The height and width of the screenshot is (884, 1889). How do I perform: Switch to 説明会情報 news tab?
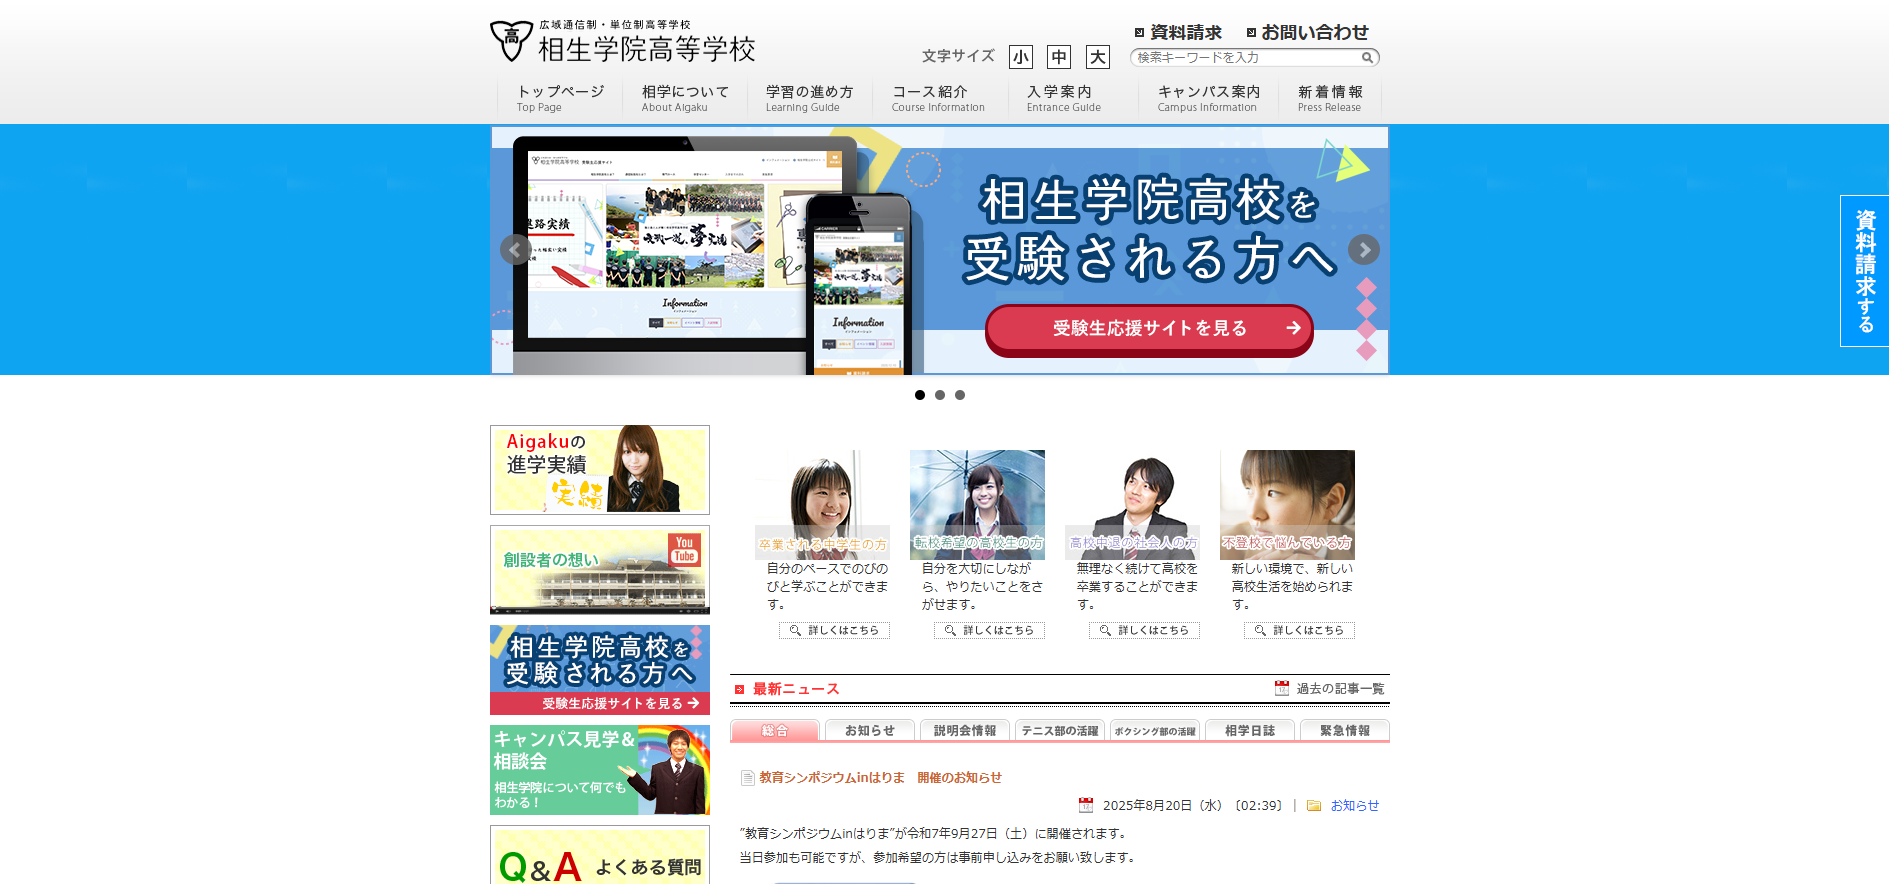pos(965,731)
